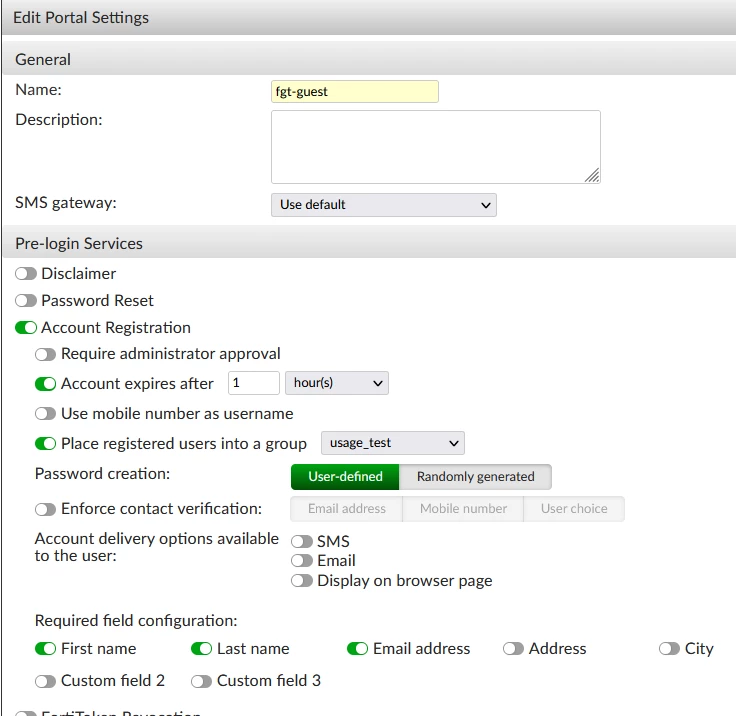Viewport: 736px width, 716px height.
Task: Click the account expiry number field
Action: pyautogui.click(x=254, y=383)
